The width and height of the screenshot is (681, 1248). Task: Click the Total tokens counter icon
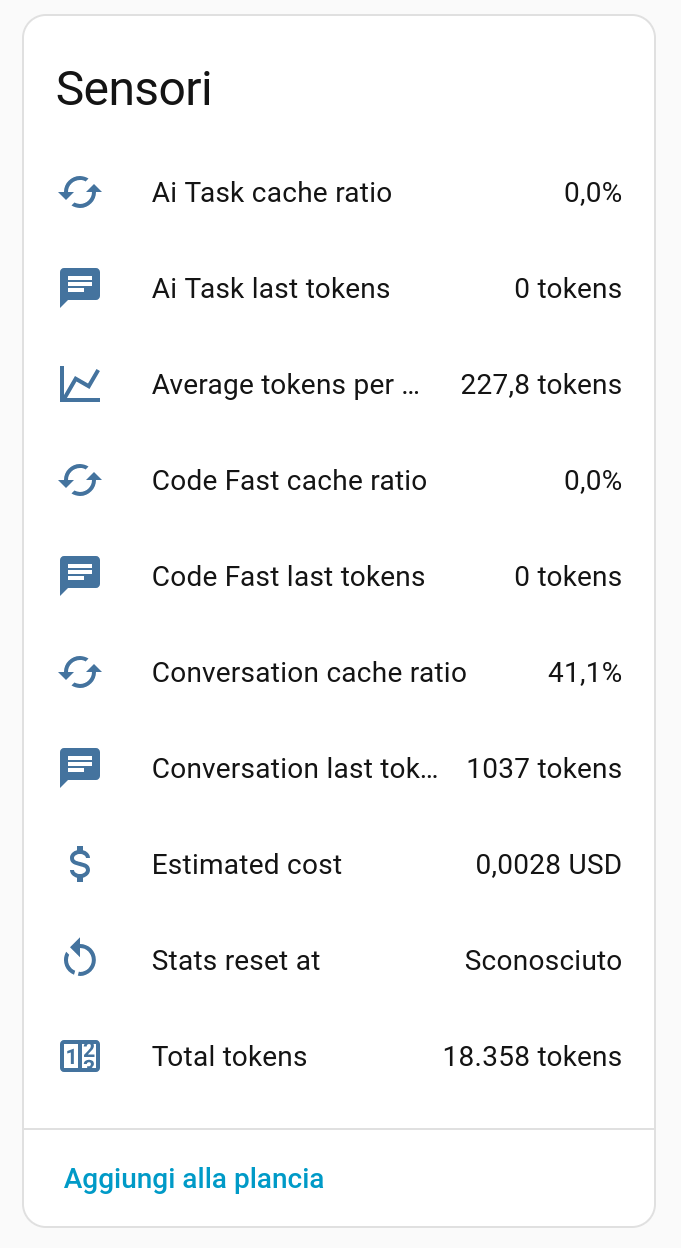pyautogui.click(x=80, y=1056)
